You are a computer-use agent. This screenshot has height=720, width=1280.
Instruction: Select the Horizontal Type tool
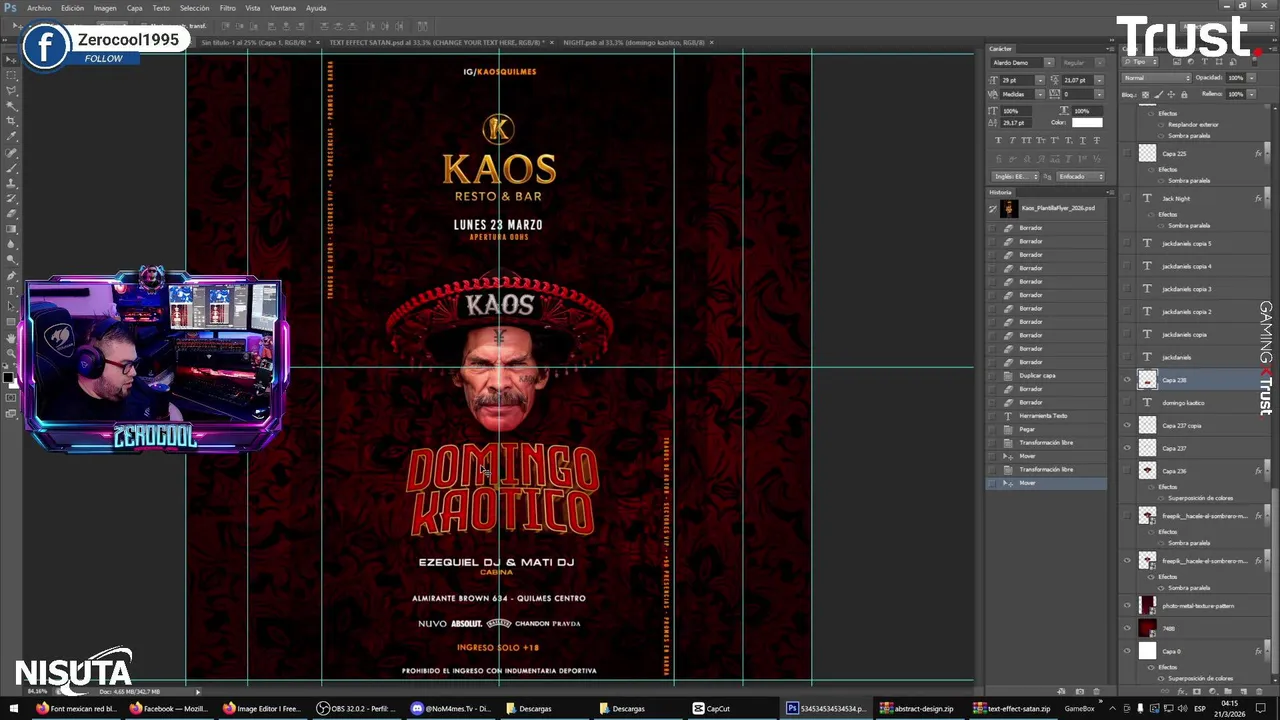pos(11,290)
